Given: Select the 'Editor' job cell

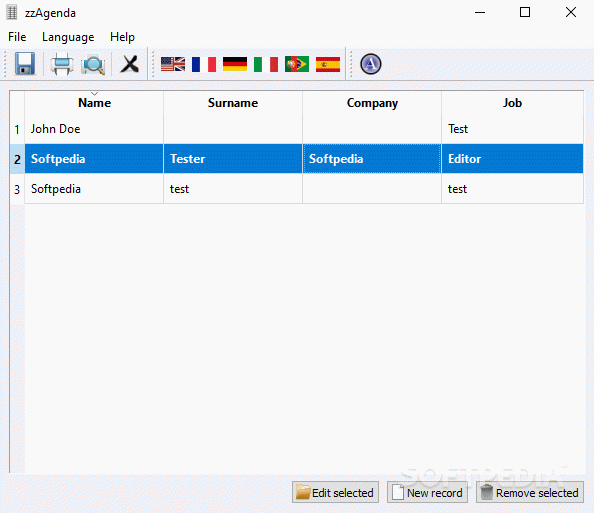Looking at the screenshot, I should point(512,159).
